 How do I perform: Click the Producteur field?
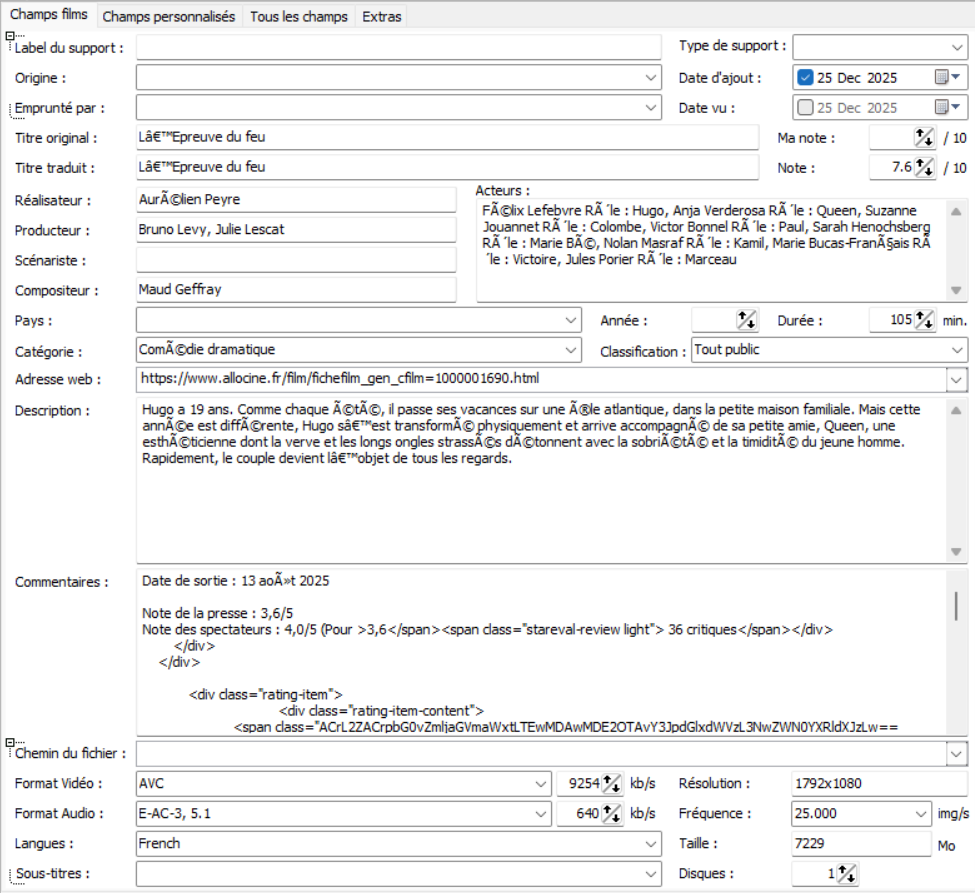tap(296, 229)
